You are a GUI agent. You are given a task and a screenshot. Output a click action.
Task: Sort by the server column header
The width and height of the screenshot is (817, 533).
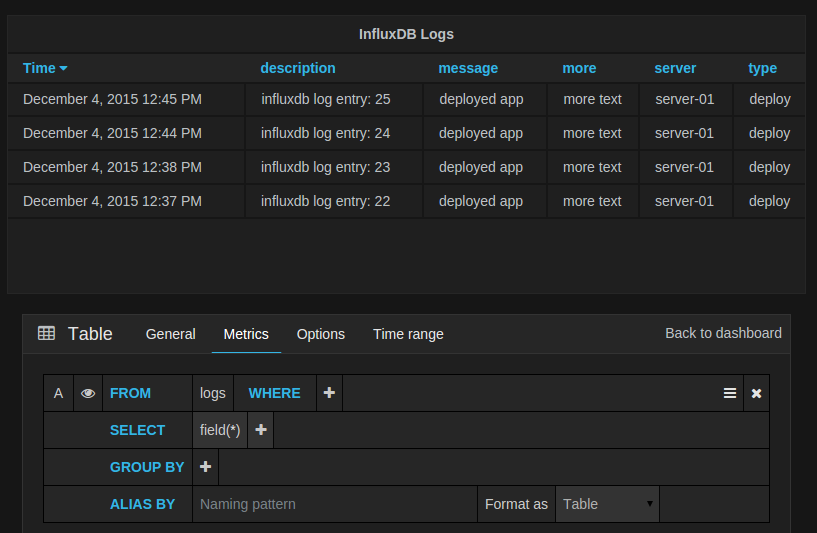pos(675,68)
